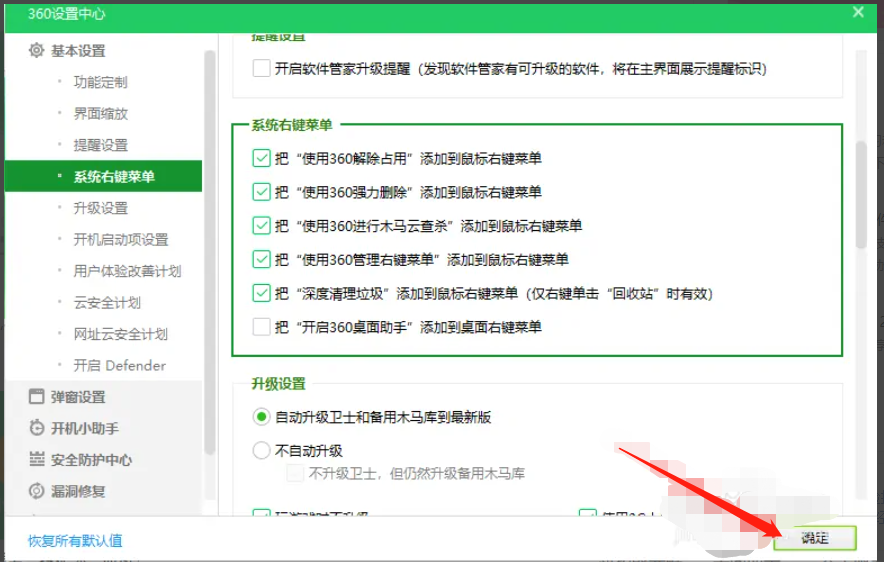
Task: Enable 开启360桌面助手 desktop menu checkbox
Action: pos(261,327)
